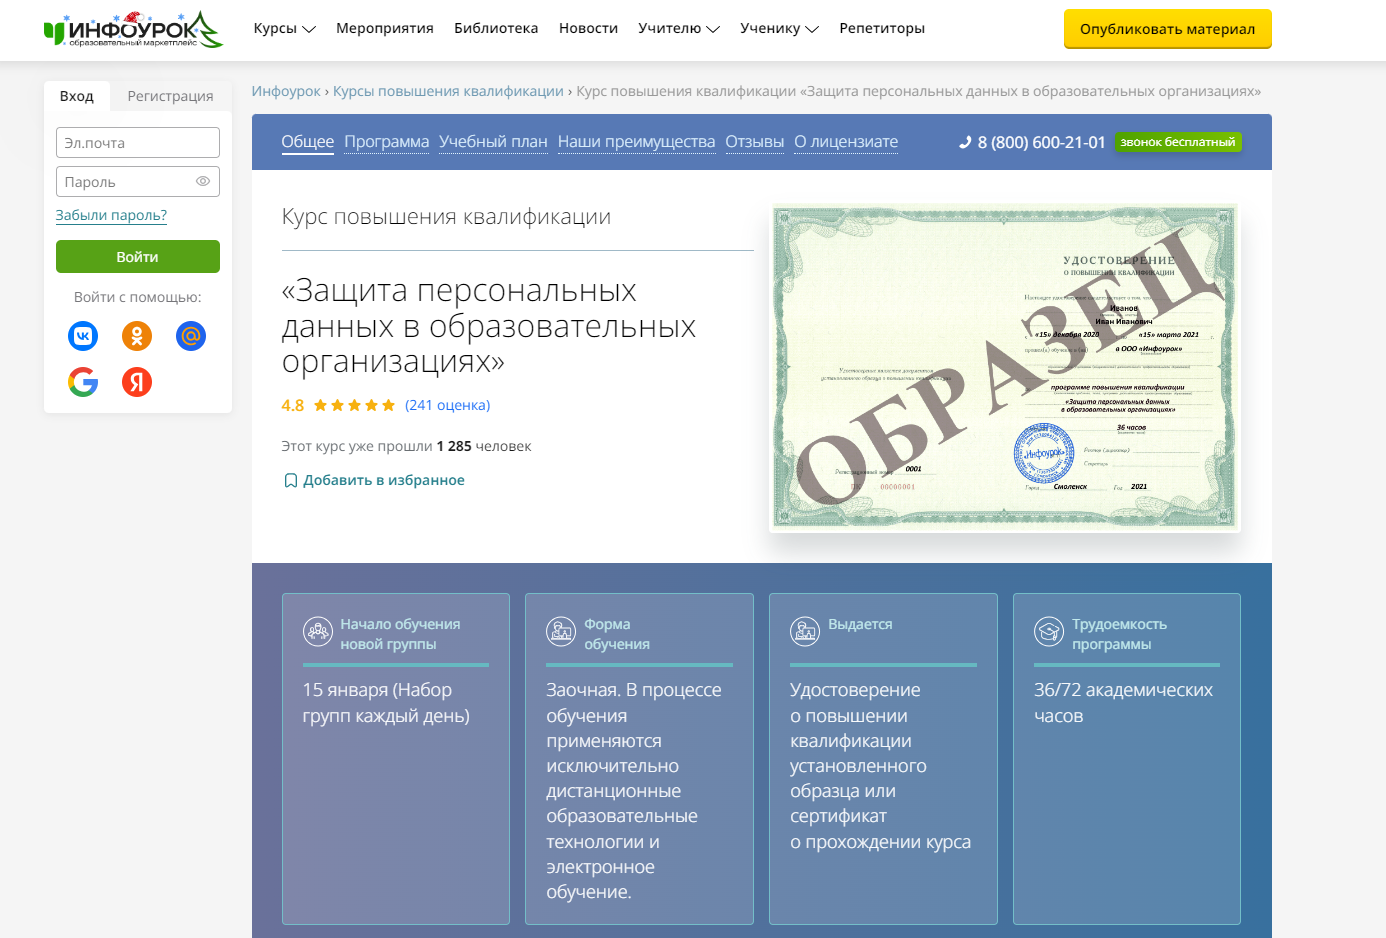
Task: Select the Учебный план tab
Action: [x=493, y=142]
